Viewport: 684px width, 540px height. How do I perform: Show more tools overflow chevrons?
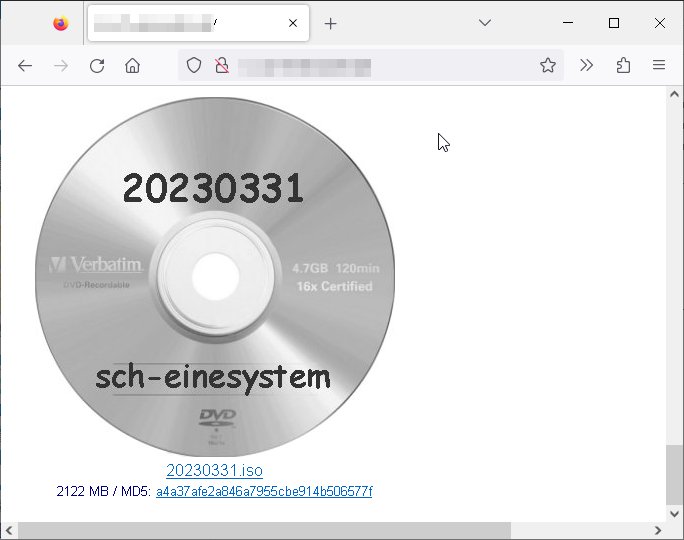click(587, 65)
